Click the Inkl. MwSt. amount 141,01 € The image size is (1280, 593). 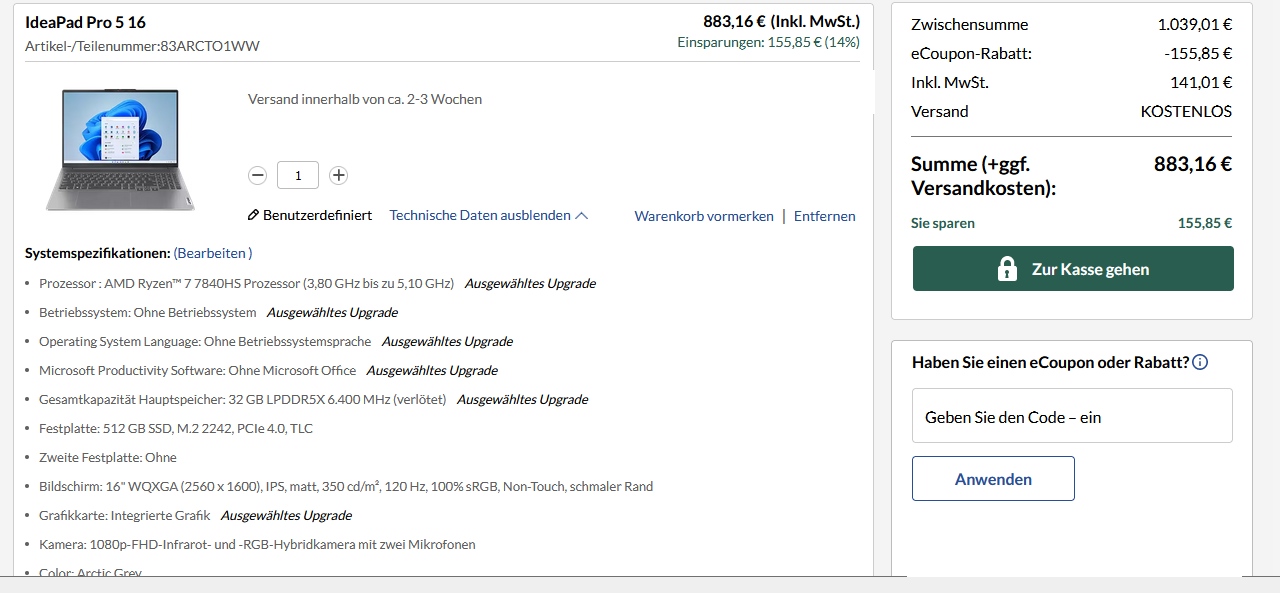(1201, 83)
